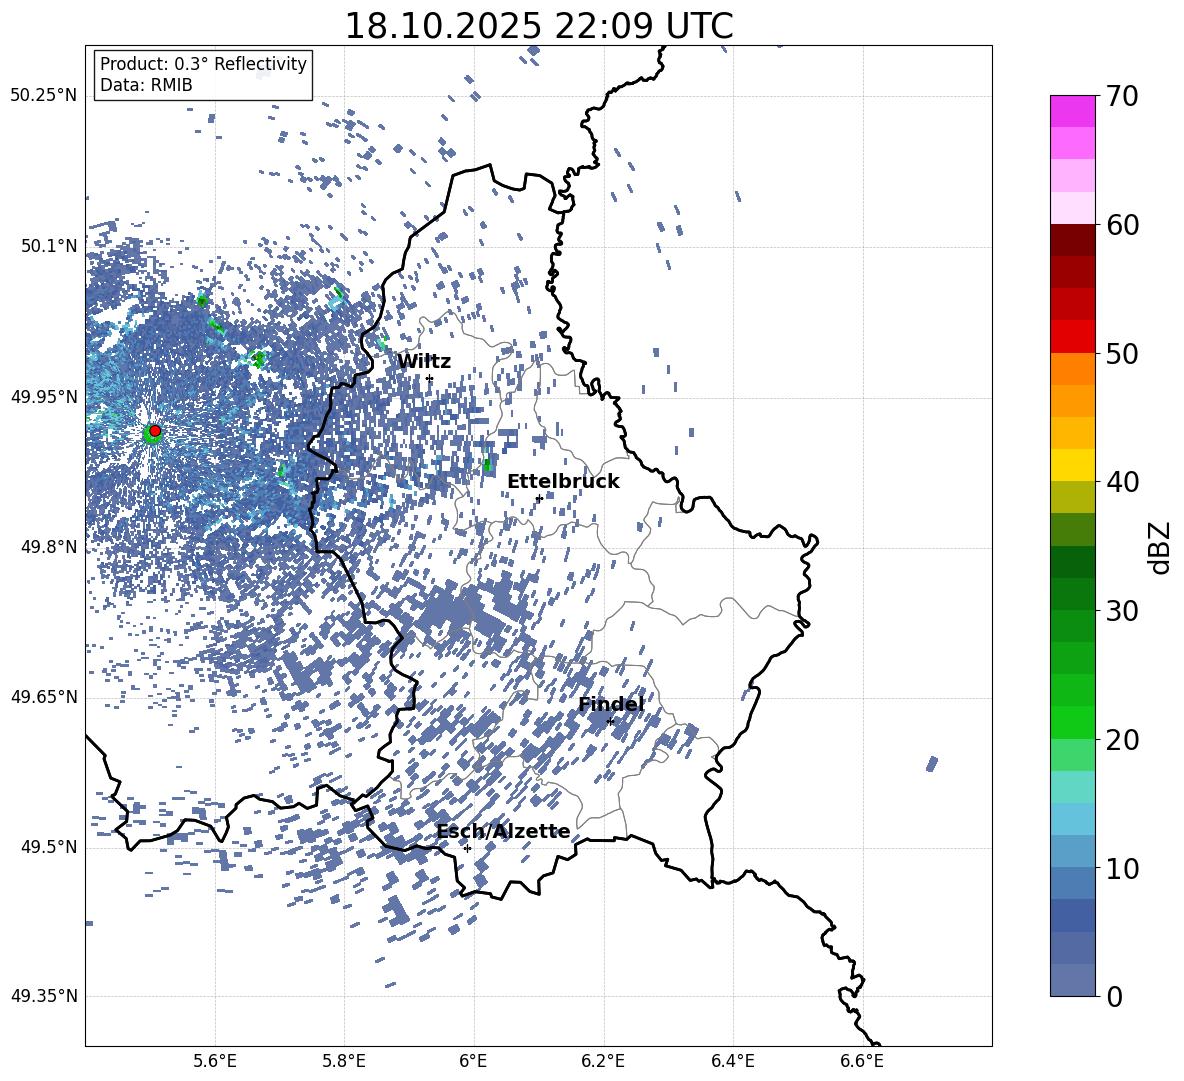Click the 49.5°N latitude label
1184x1081 pixels.
(49, 847)
